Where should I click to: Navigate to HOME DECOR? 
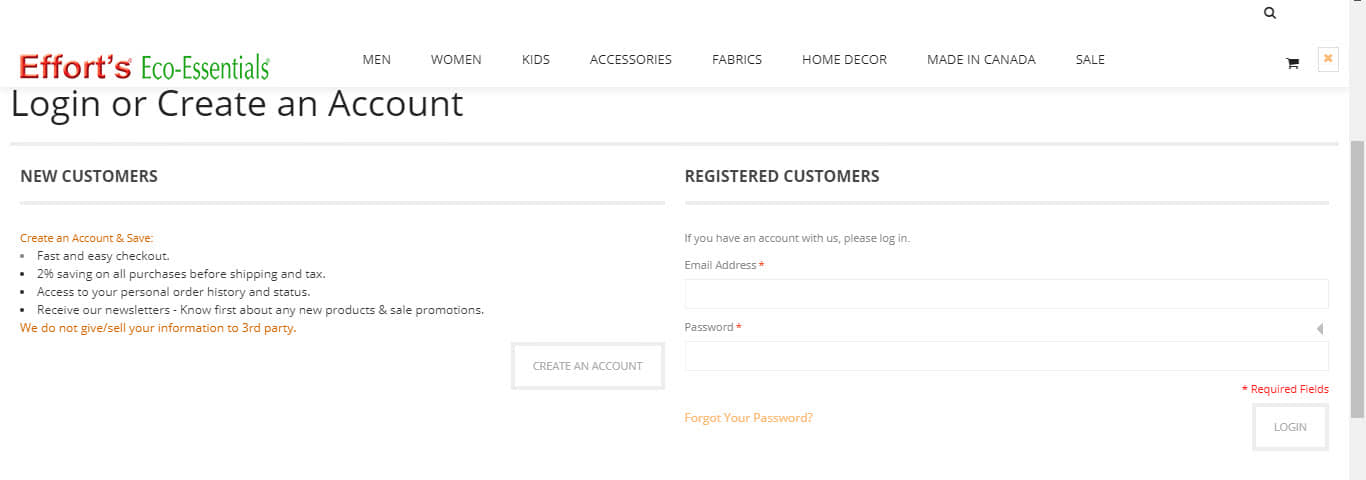pyautogui.click(x=844, y=60)
